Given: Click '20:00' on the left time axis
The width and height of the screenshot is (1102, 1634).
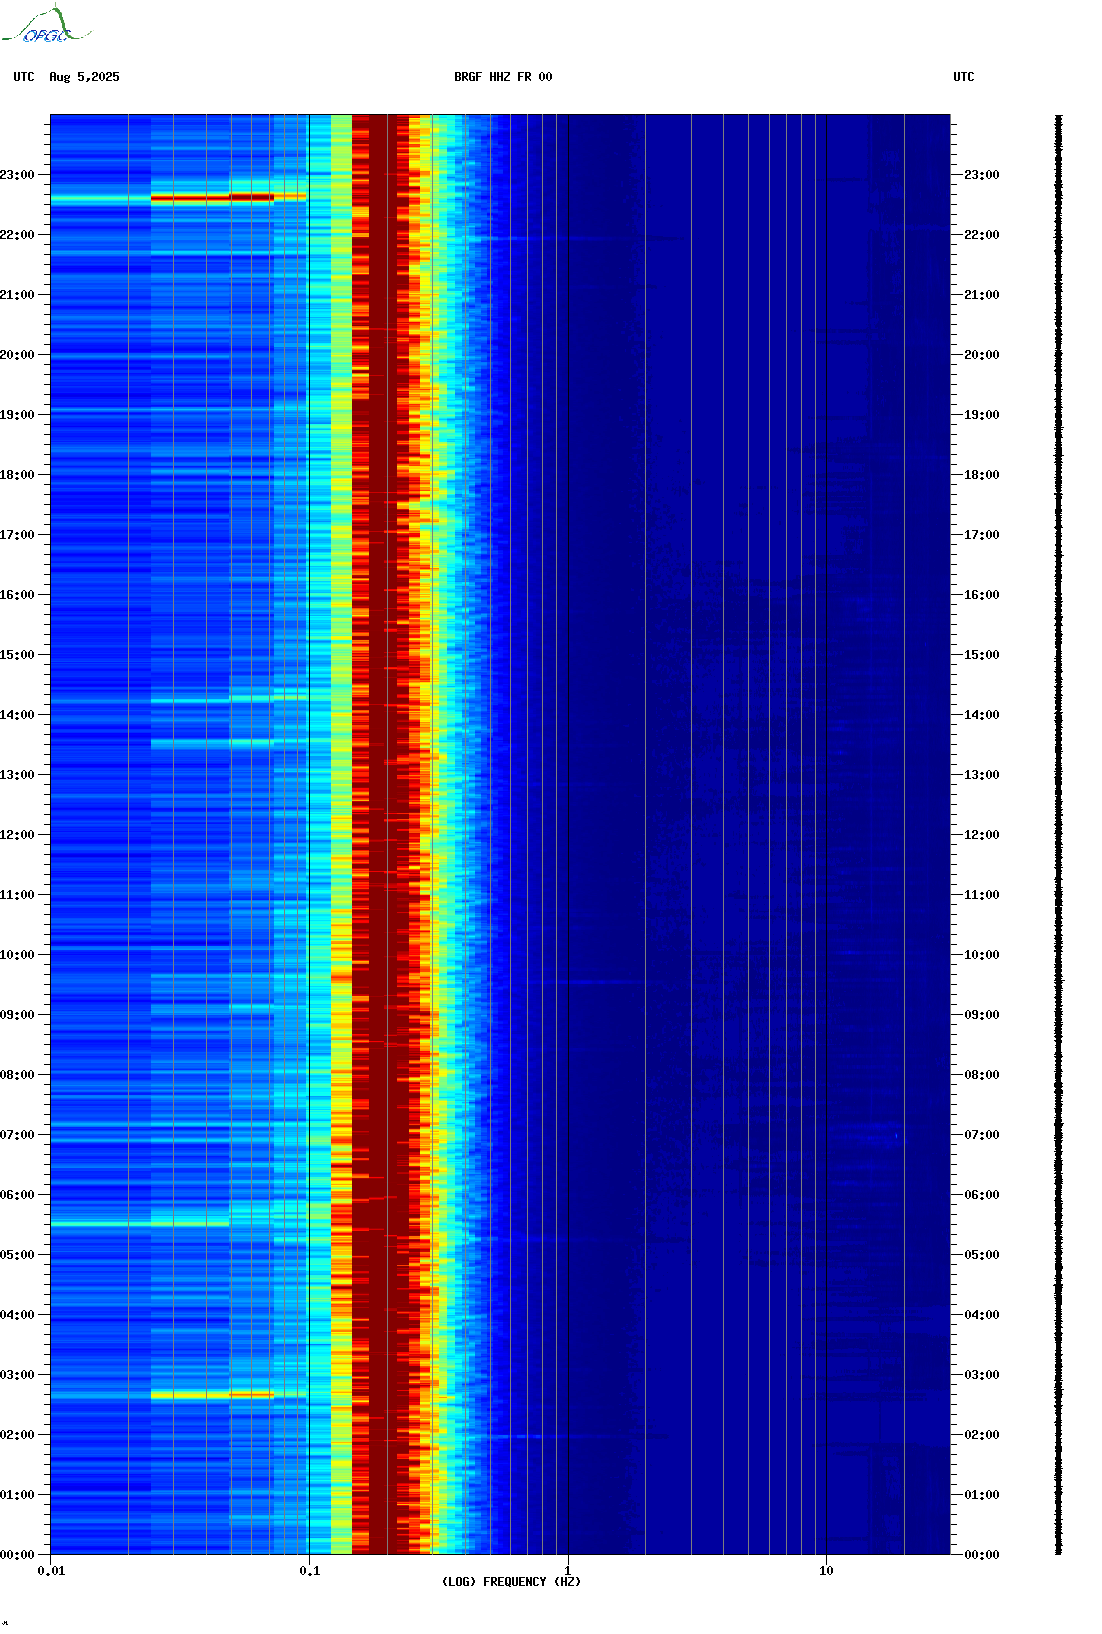Looking at the screenshot, I should pyautogui.click(x=17, y=355).
